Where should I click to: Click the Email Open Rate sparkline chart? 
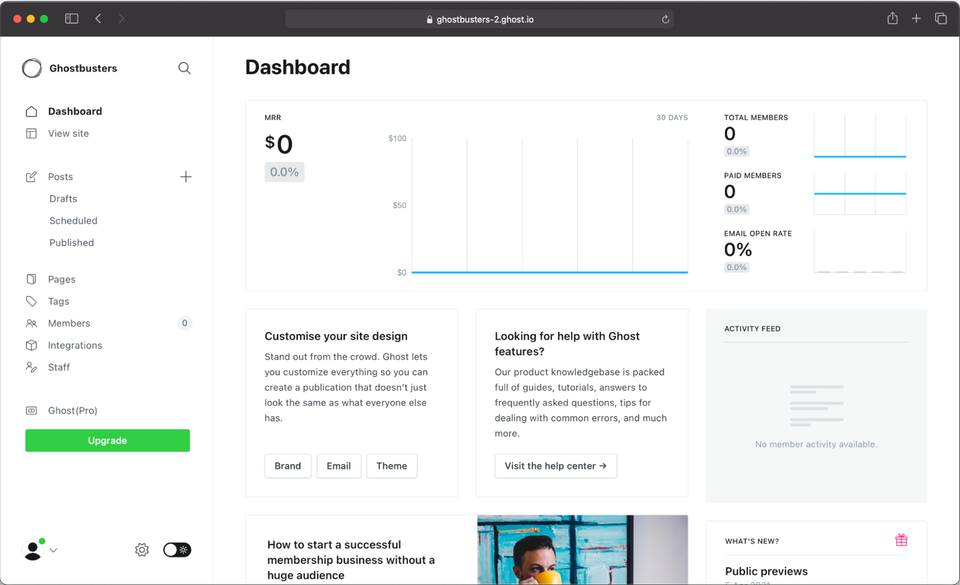coord(860,252)
